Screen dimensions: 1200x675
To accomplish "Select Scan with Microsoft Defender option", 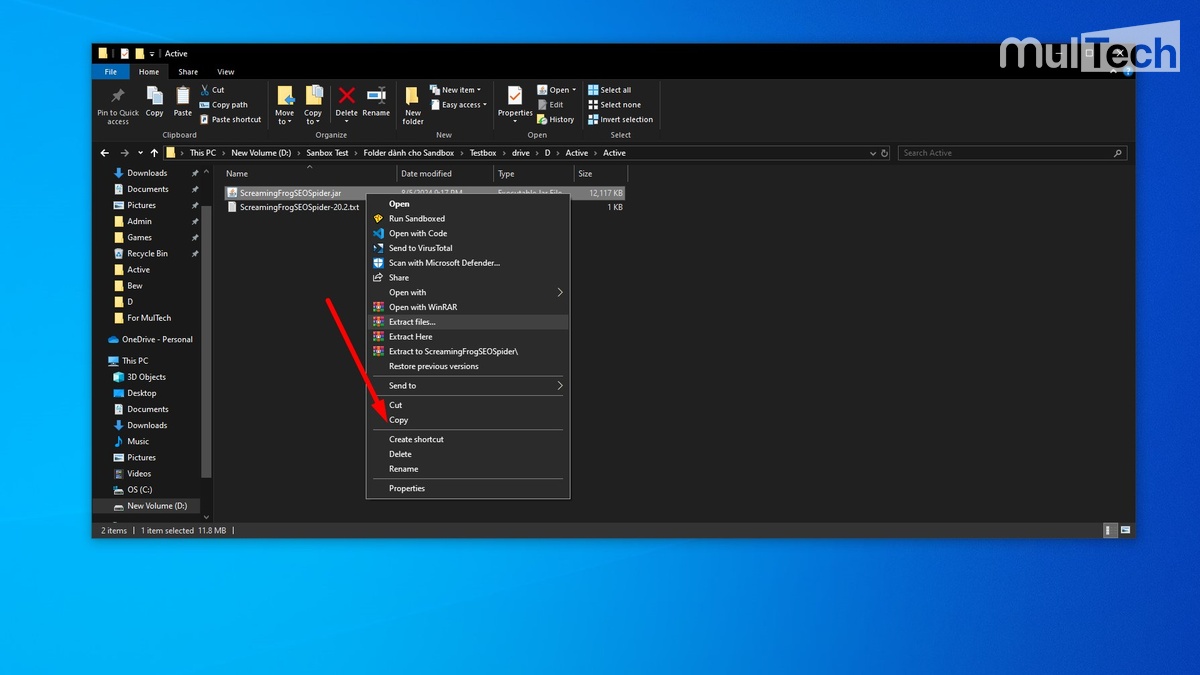I will (x=444, y=263).
